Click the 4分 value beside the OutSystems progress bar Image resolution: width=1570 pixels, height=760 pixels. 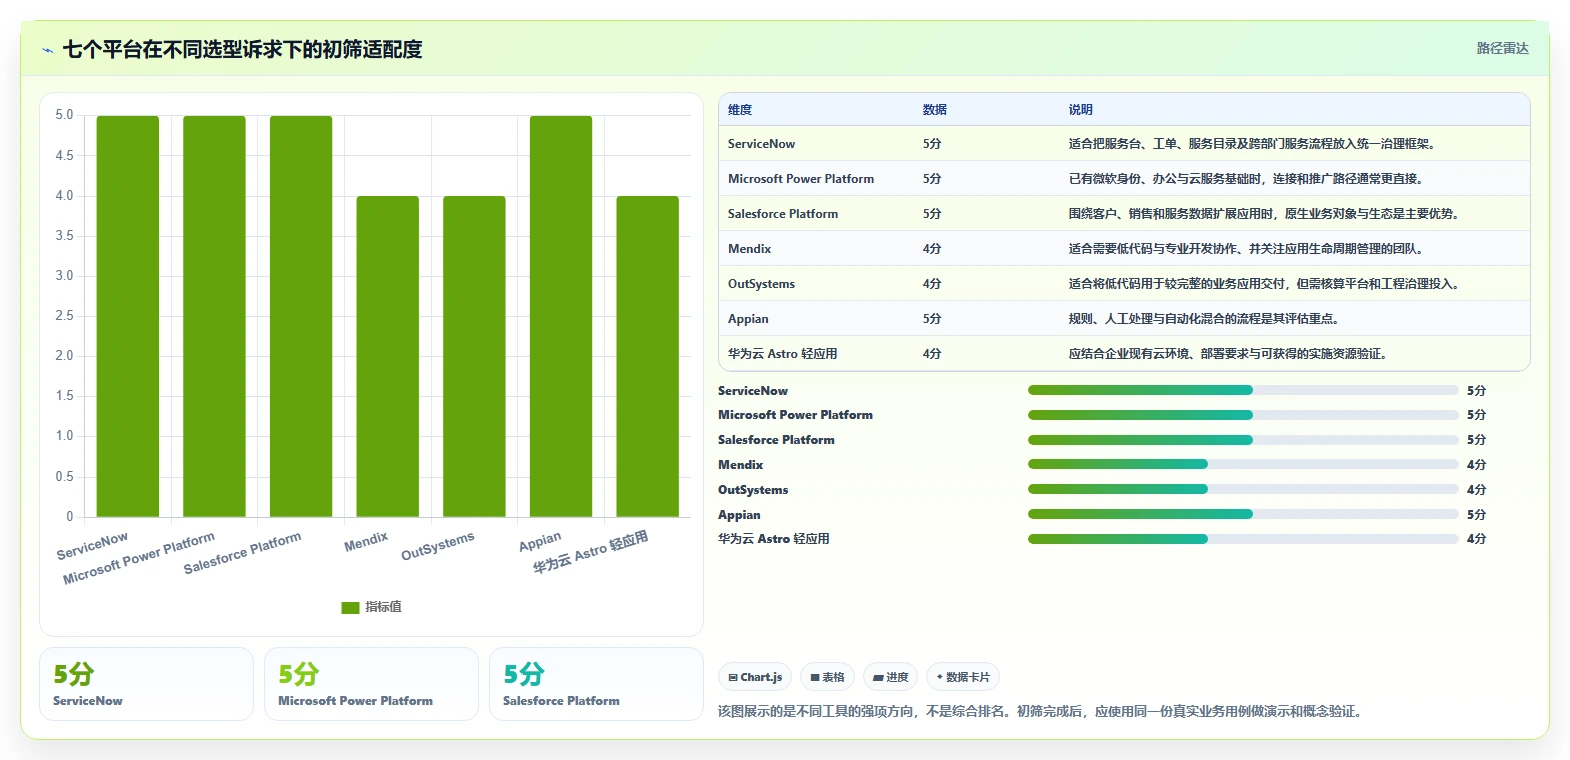(1476, 490)
